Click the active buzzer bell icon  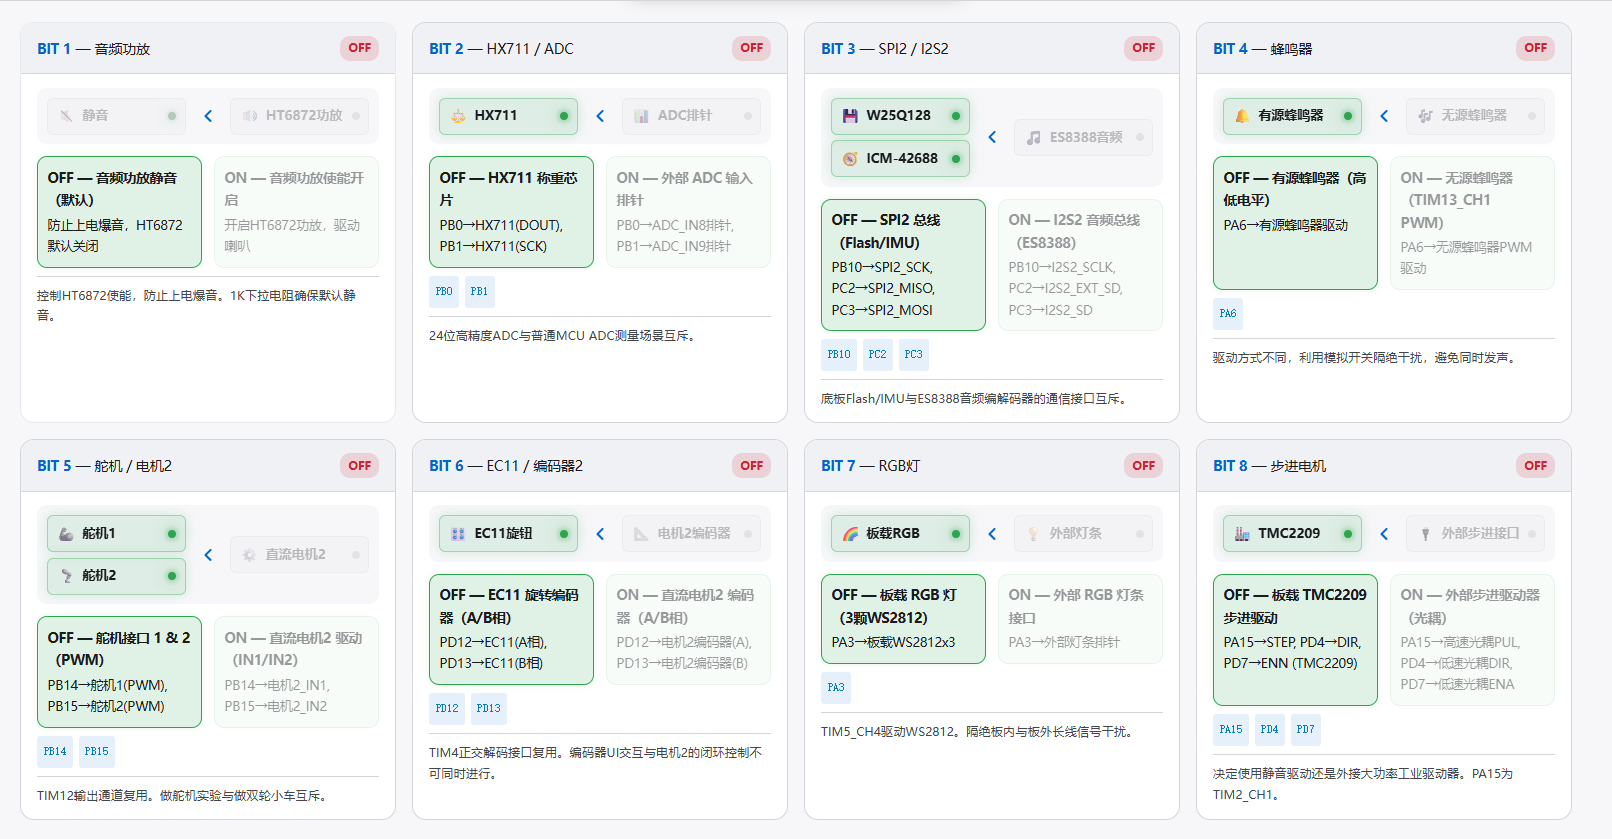(x=1242, y=116)
